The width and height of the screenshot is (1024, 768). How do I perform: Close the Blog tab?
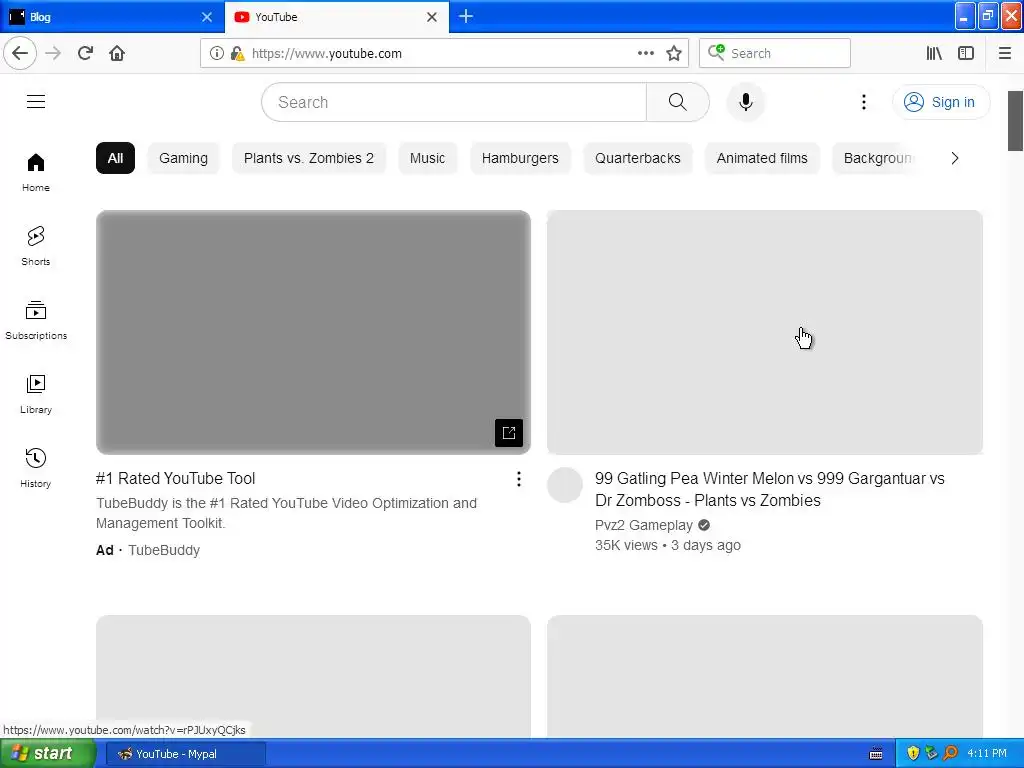coord(207,17)
